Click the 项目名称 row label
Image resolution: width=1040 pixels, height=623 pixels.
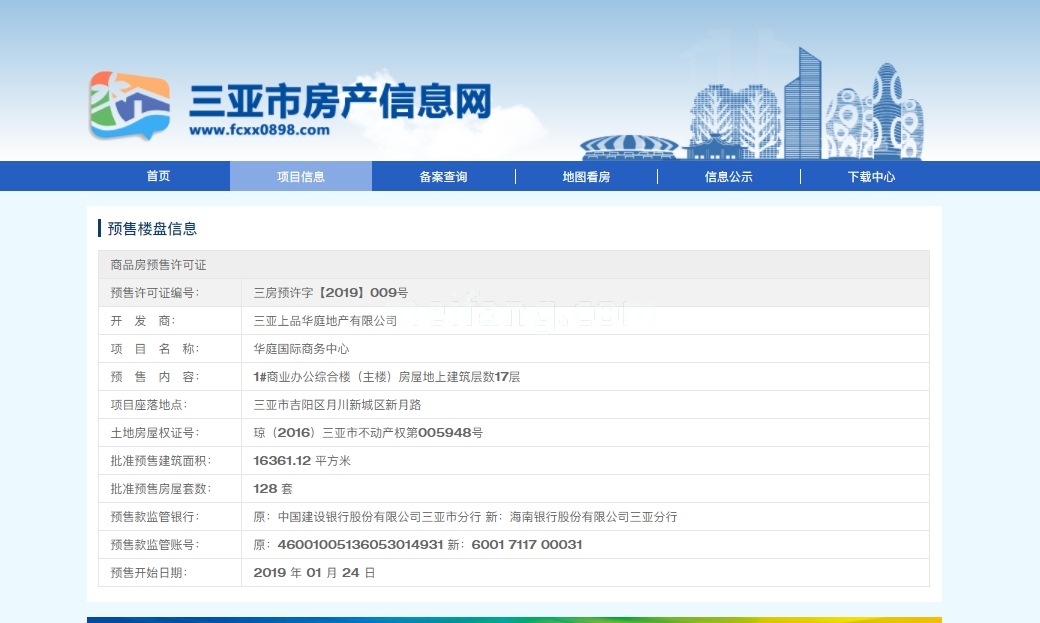pos(155,349)
